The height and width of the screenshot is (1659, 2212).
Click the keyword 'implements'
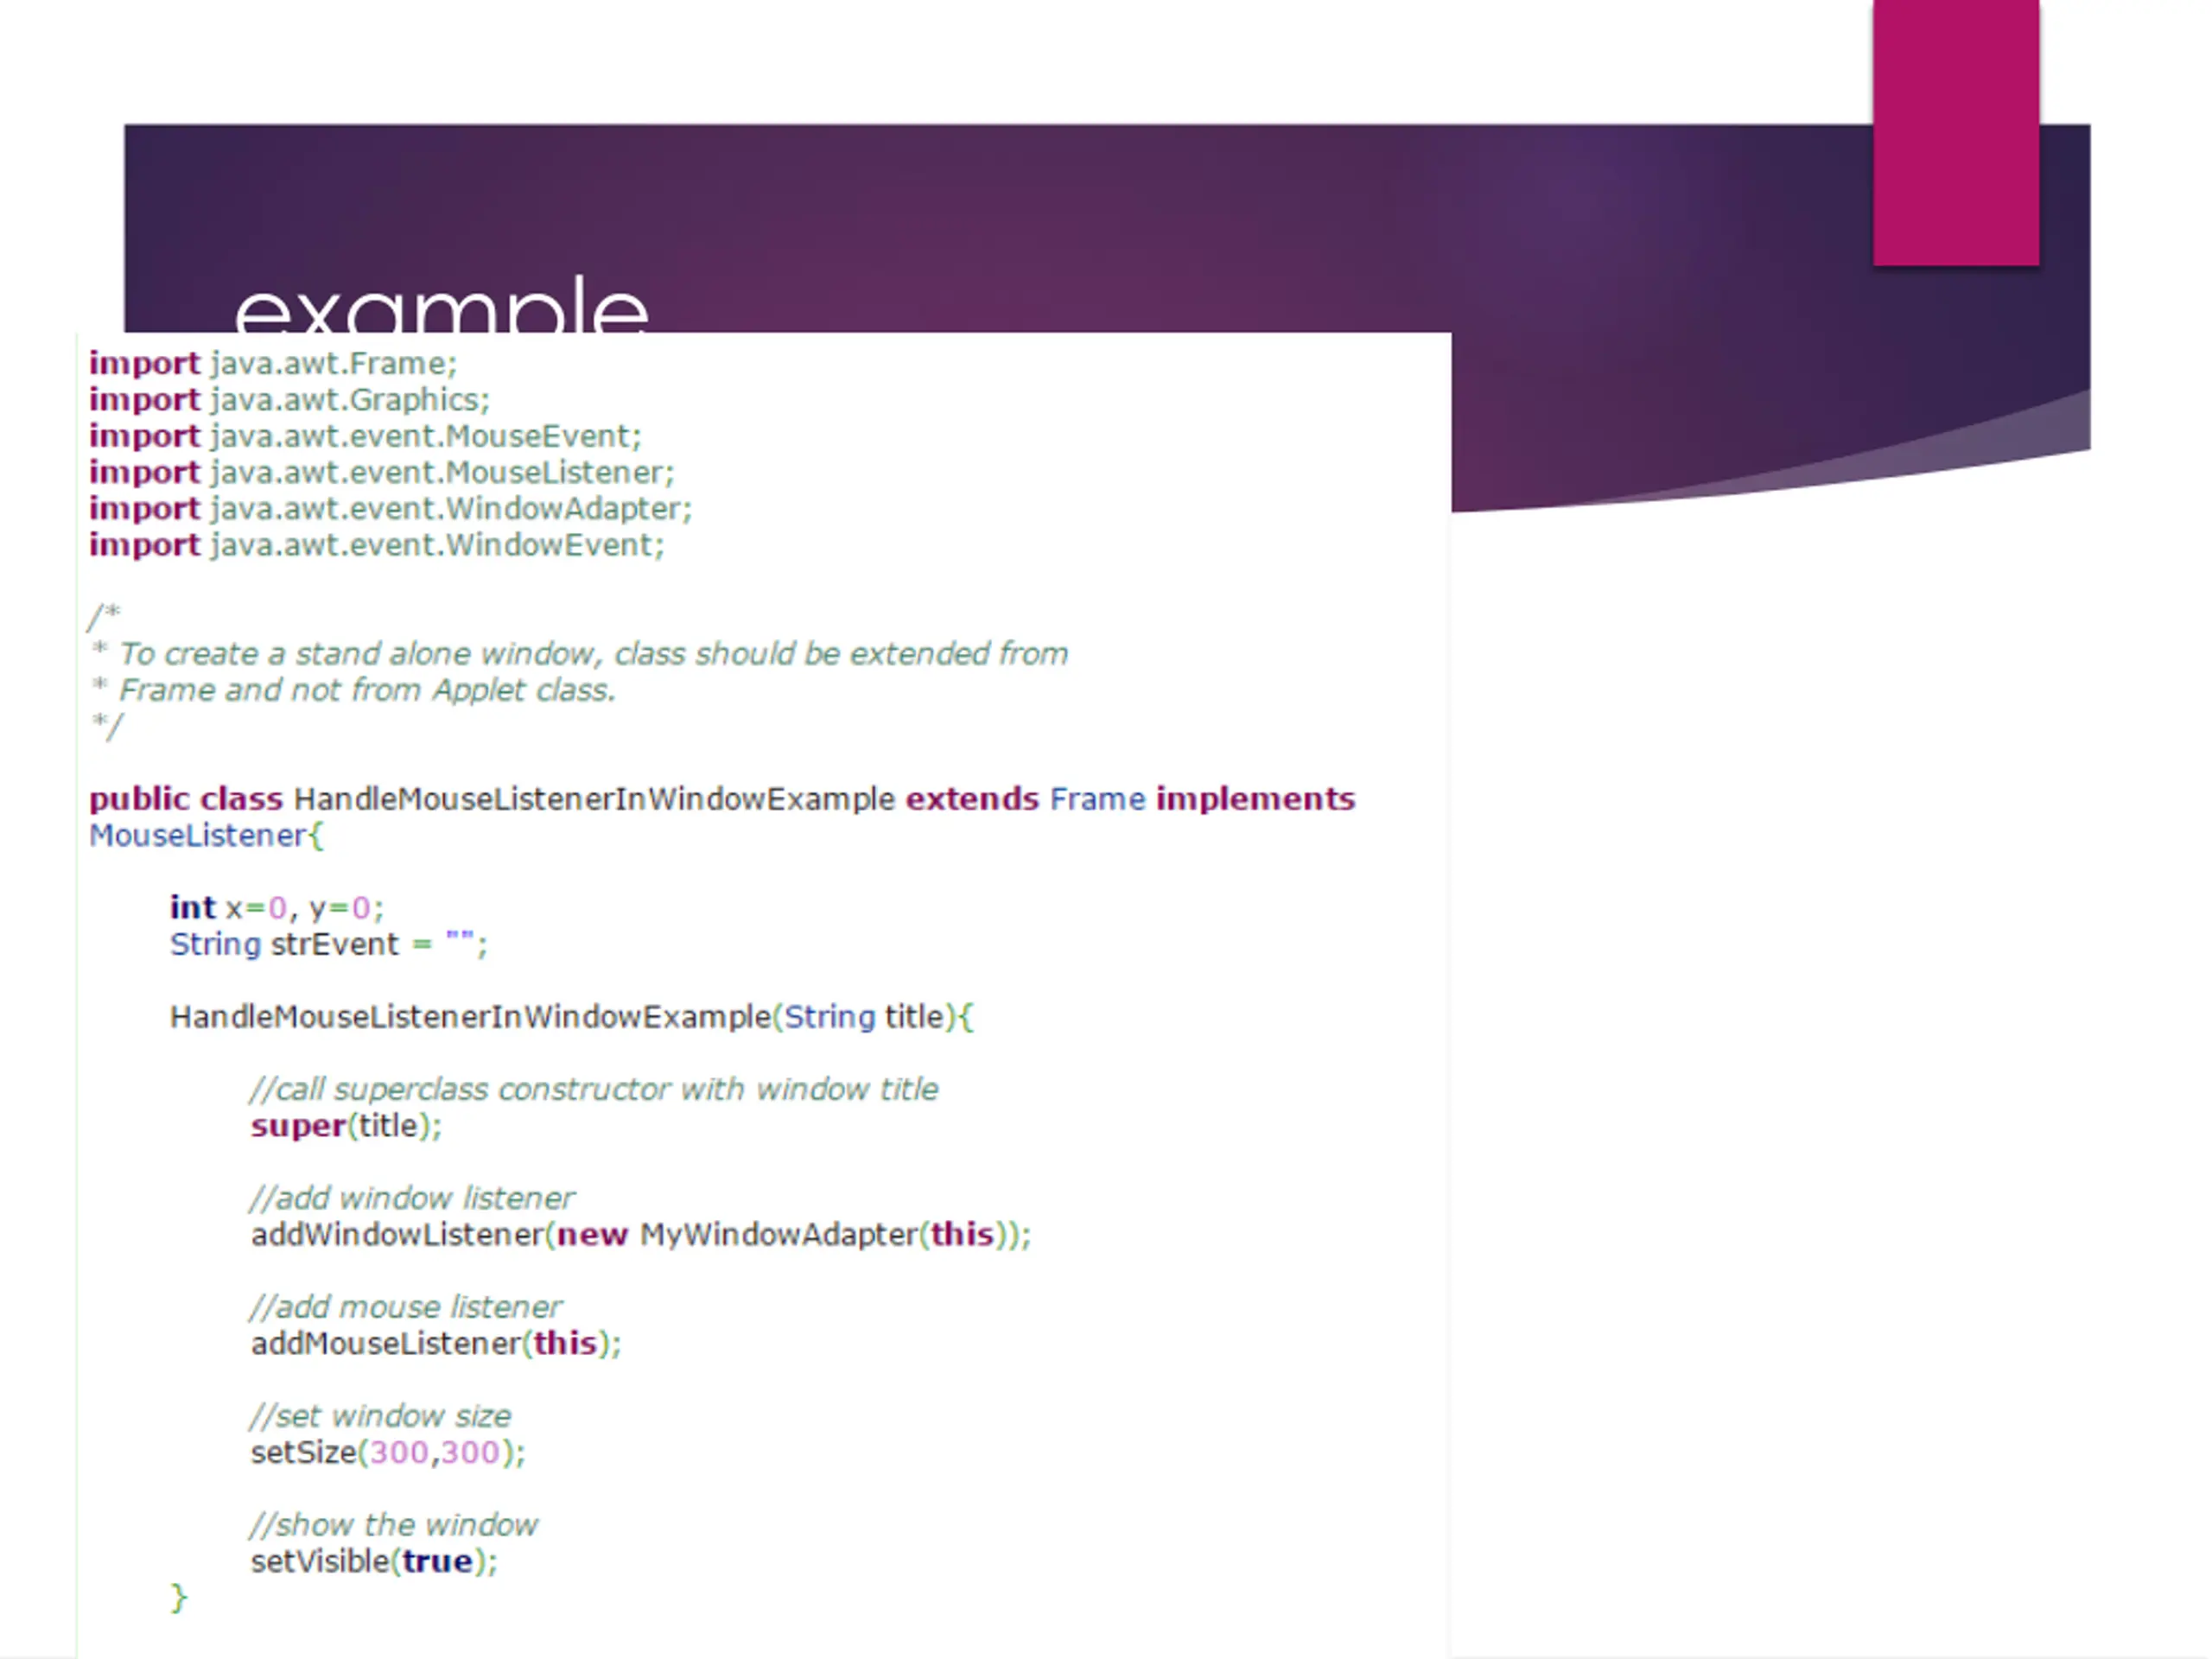click(1255, 799)
